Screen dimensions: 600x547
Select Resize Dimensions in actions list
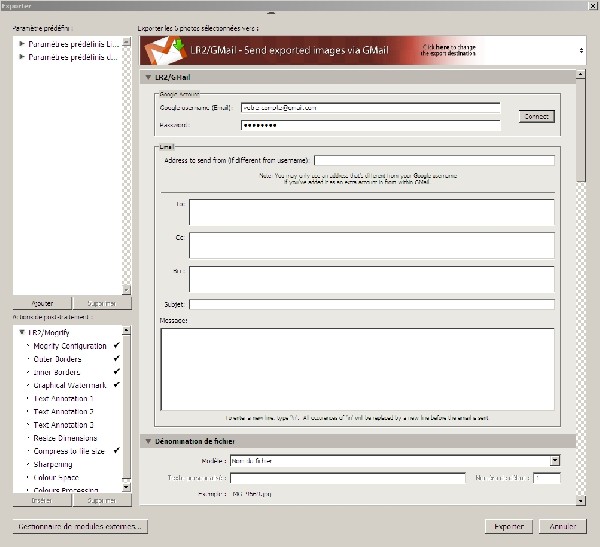click(64, 438)
